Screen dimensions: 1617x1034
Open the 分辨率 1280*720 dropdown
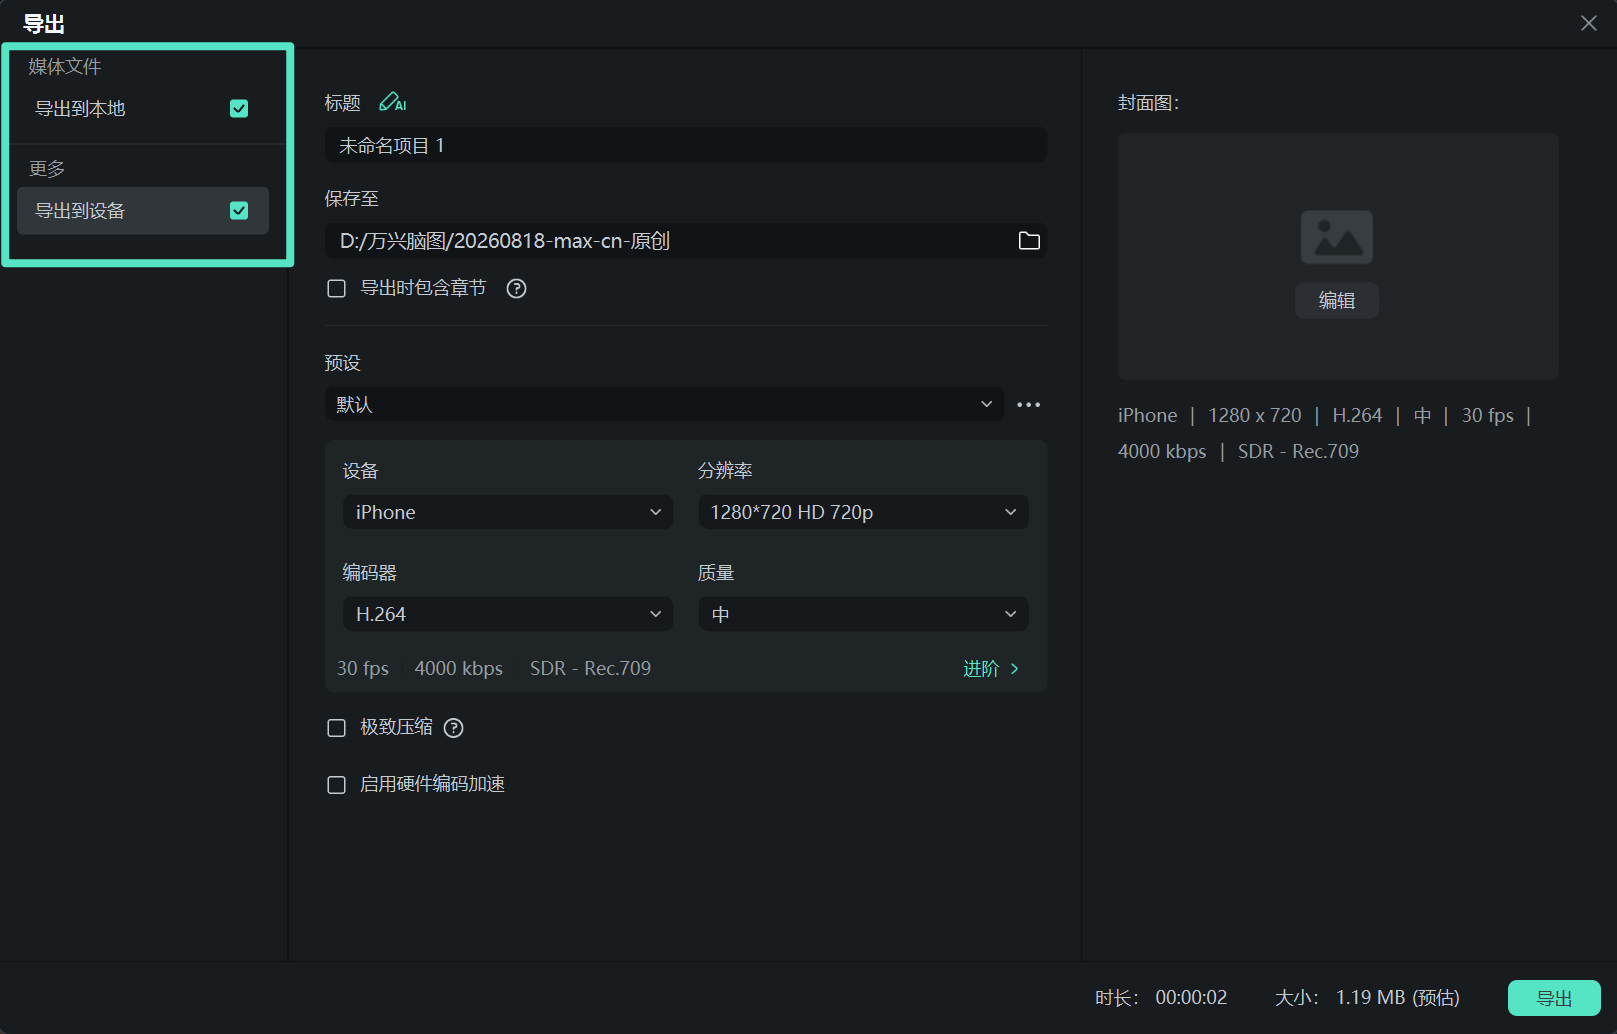tap(863, 512)
